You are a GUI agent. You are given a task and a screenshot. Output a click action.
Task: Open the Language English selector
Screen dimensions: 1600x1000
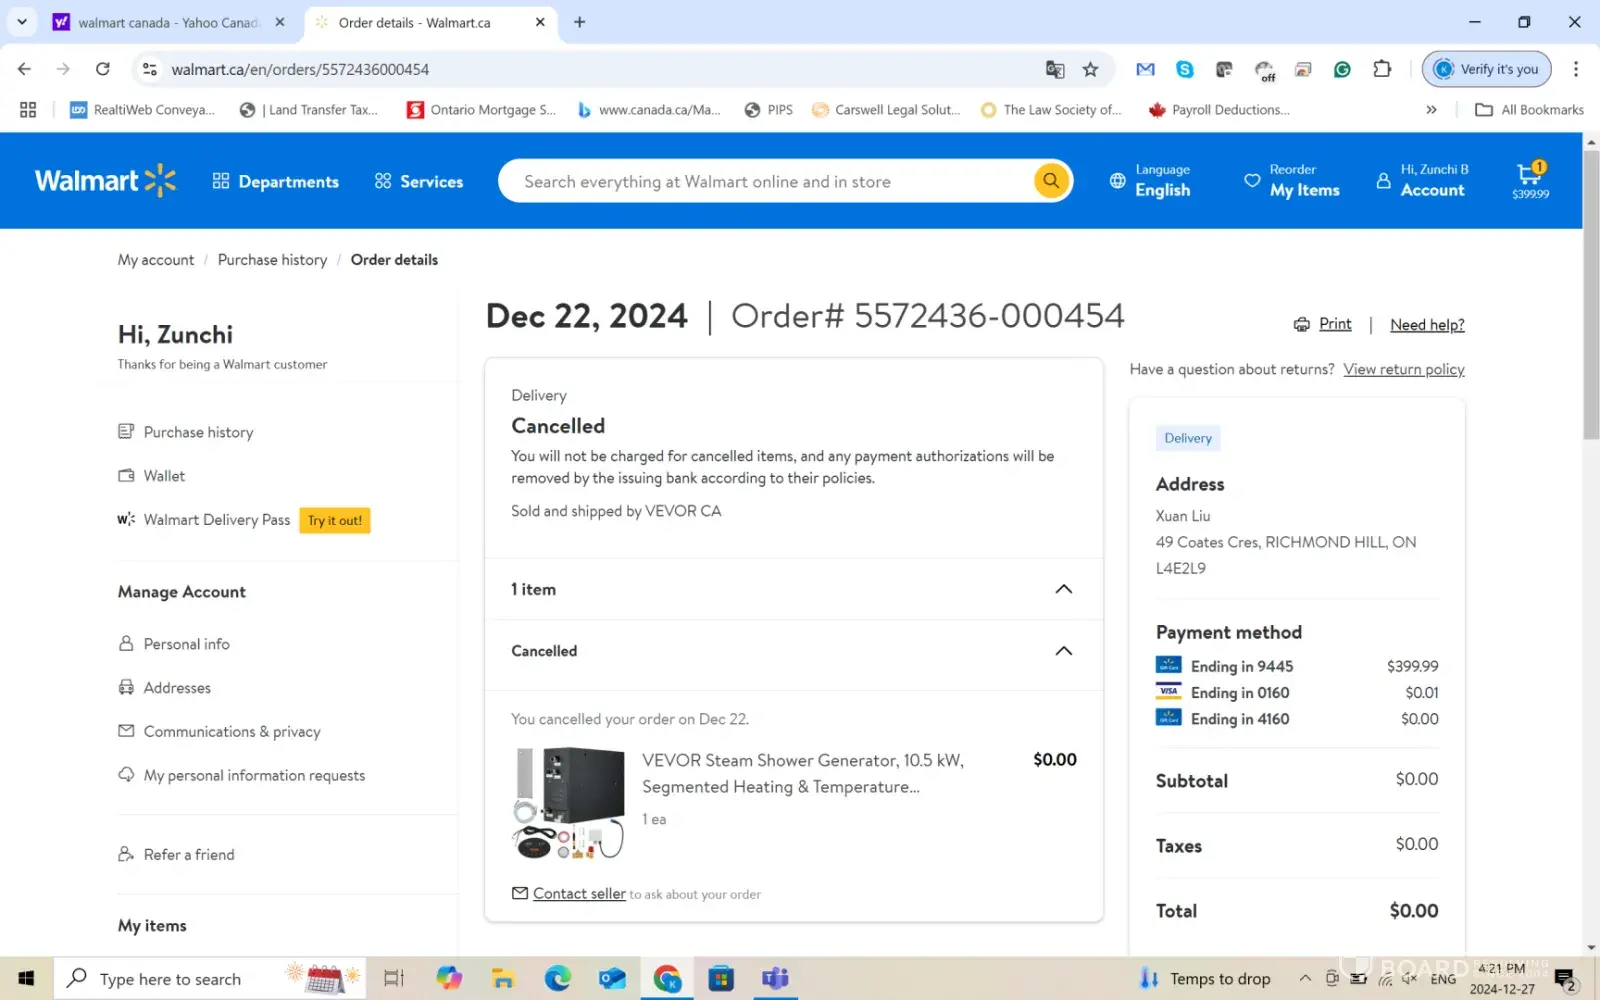pos(1150,181)
